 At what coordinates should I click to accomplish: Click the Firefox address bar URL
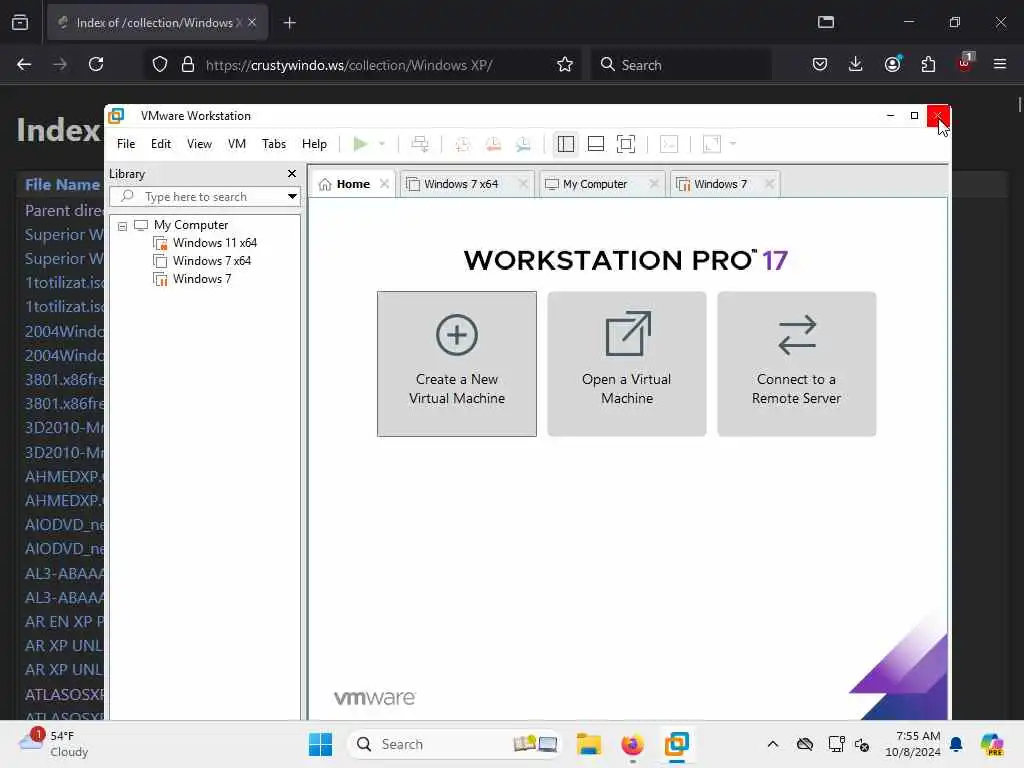tap(349, 65)
